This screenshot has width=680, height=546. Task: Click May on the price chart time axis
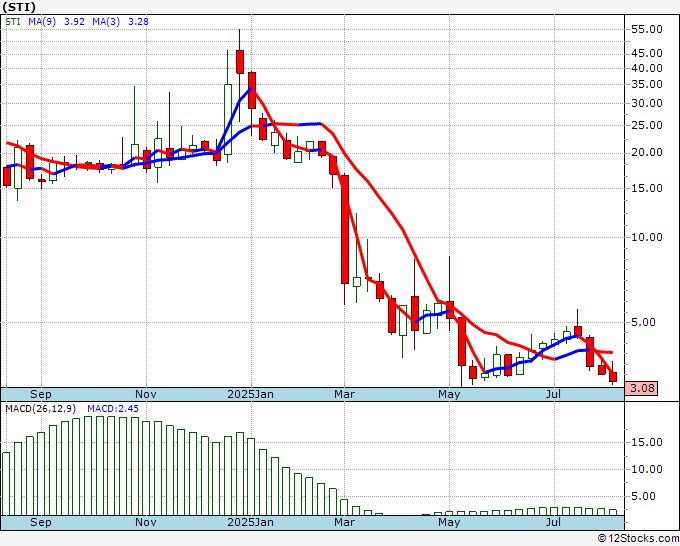(449, 394)
